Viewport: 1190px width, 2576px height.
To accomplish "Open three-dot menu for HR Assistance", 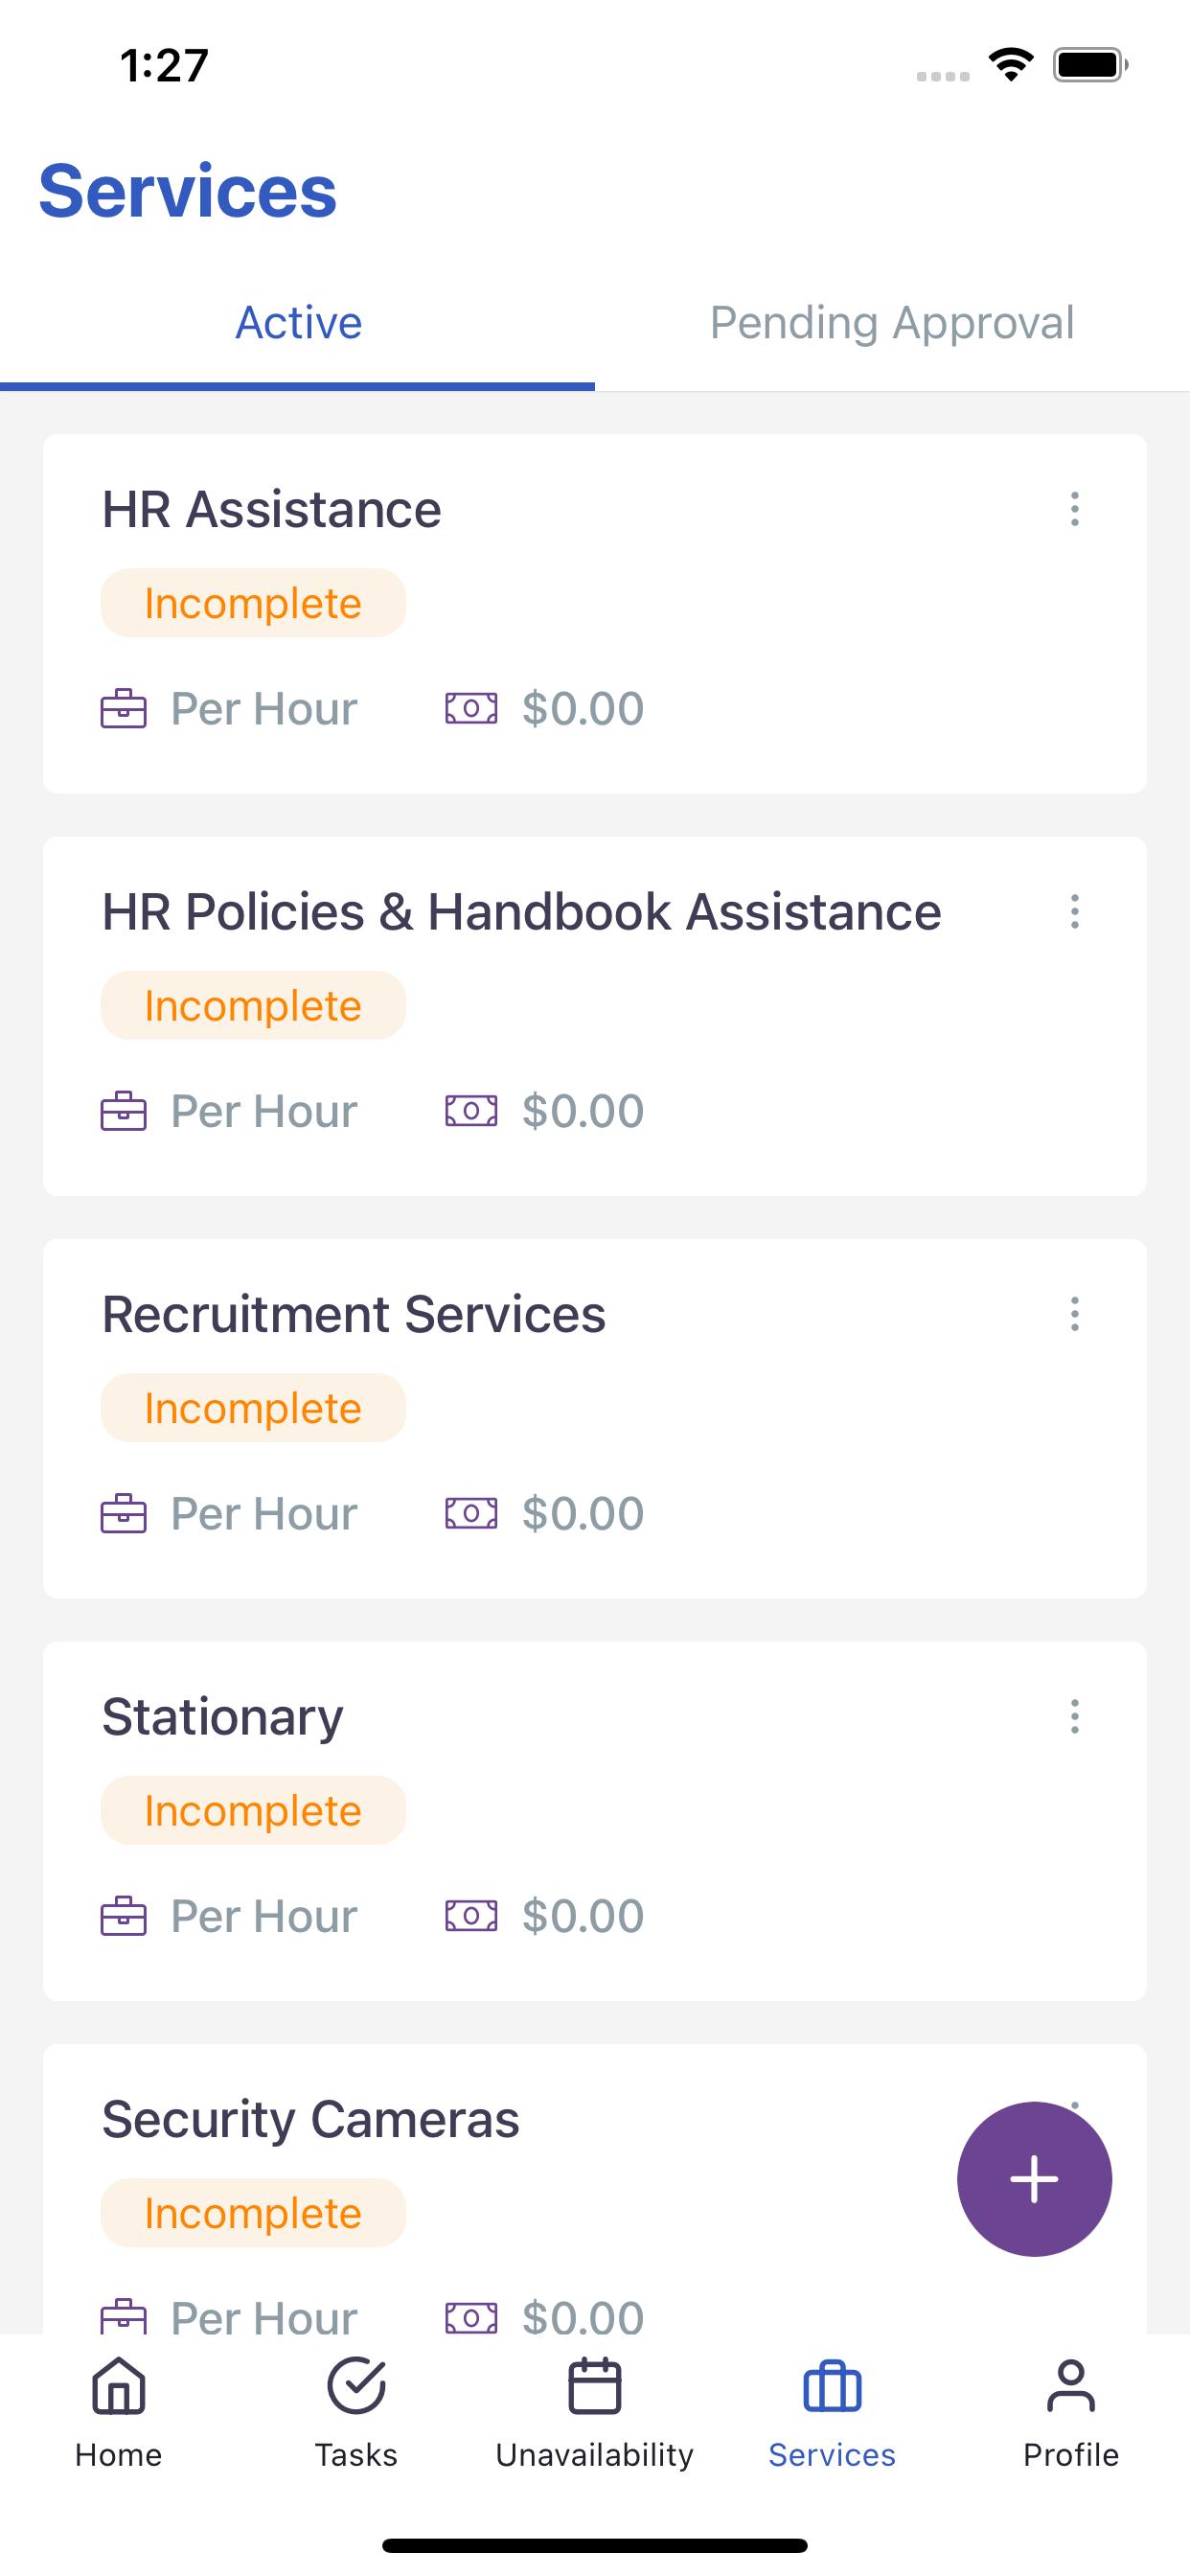I will coord(1075,509).
